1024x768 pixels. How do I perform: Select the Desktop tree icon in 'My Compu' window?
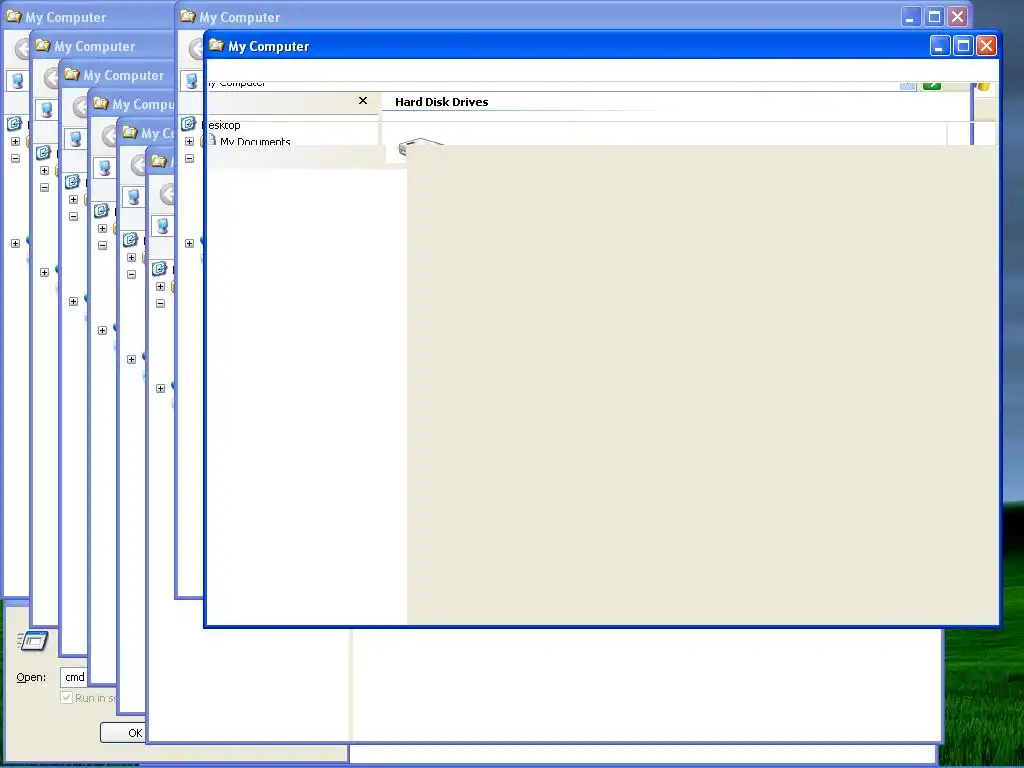click(101, 210)
